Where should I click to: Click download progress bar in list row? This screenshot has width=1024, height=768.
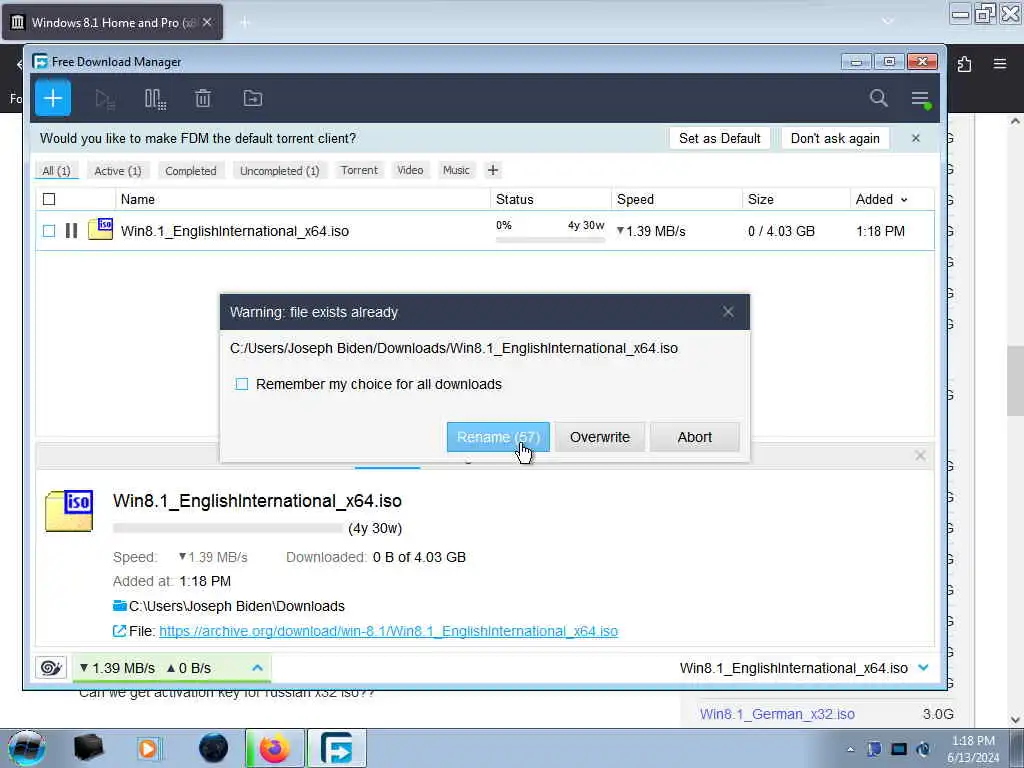pyautogui.click(x=551, y=240)
